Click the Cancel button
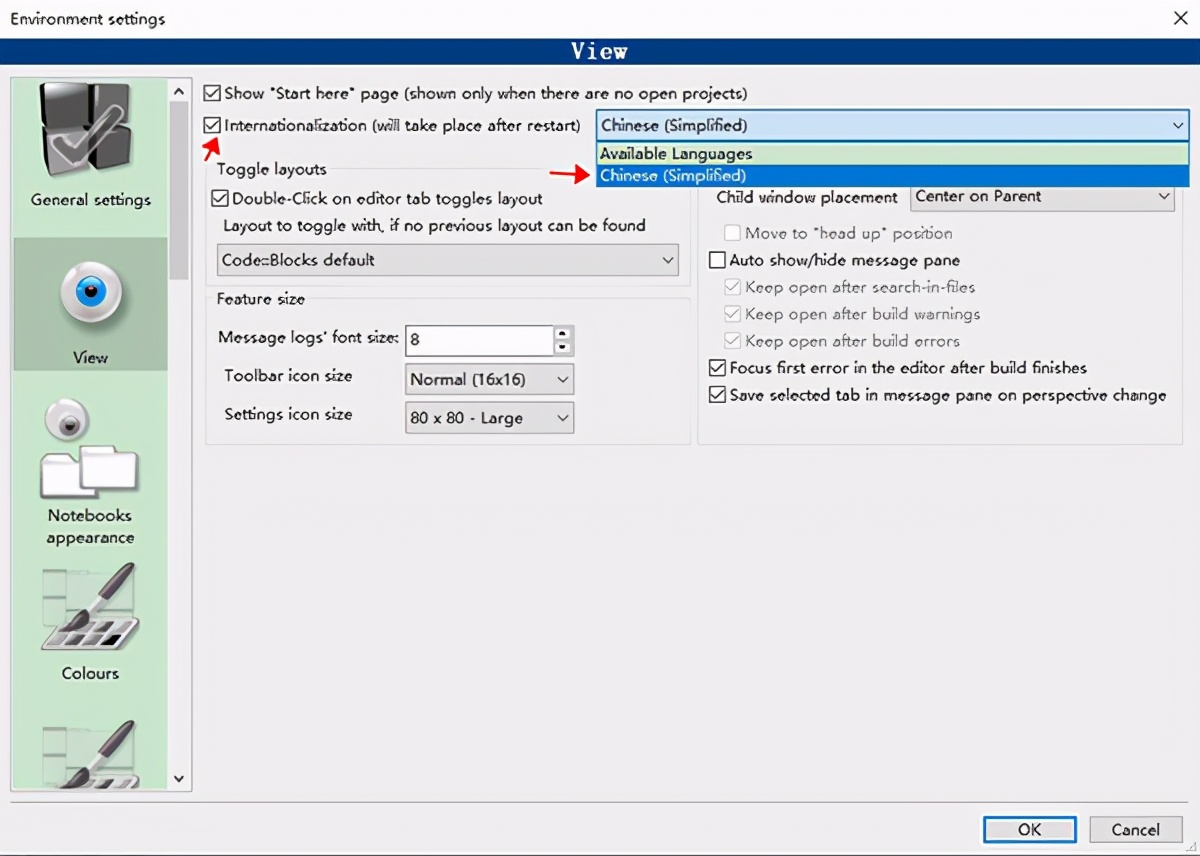This screenshot has width=1200, height=856. [x=1136, y=829]
